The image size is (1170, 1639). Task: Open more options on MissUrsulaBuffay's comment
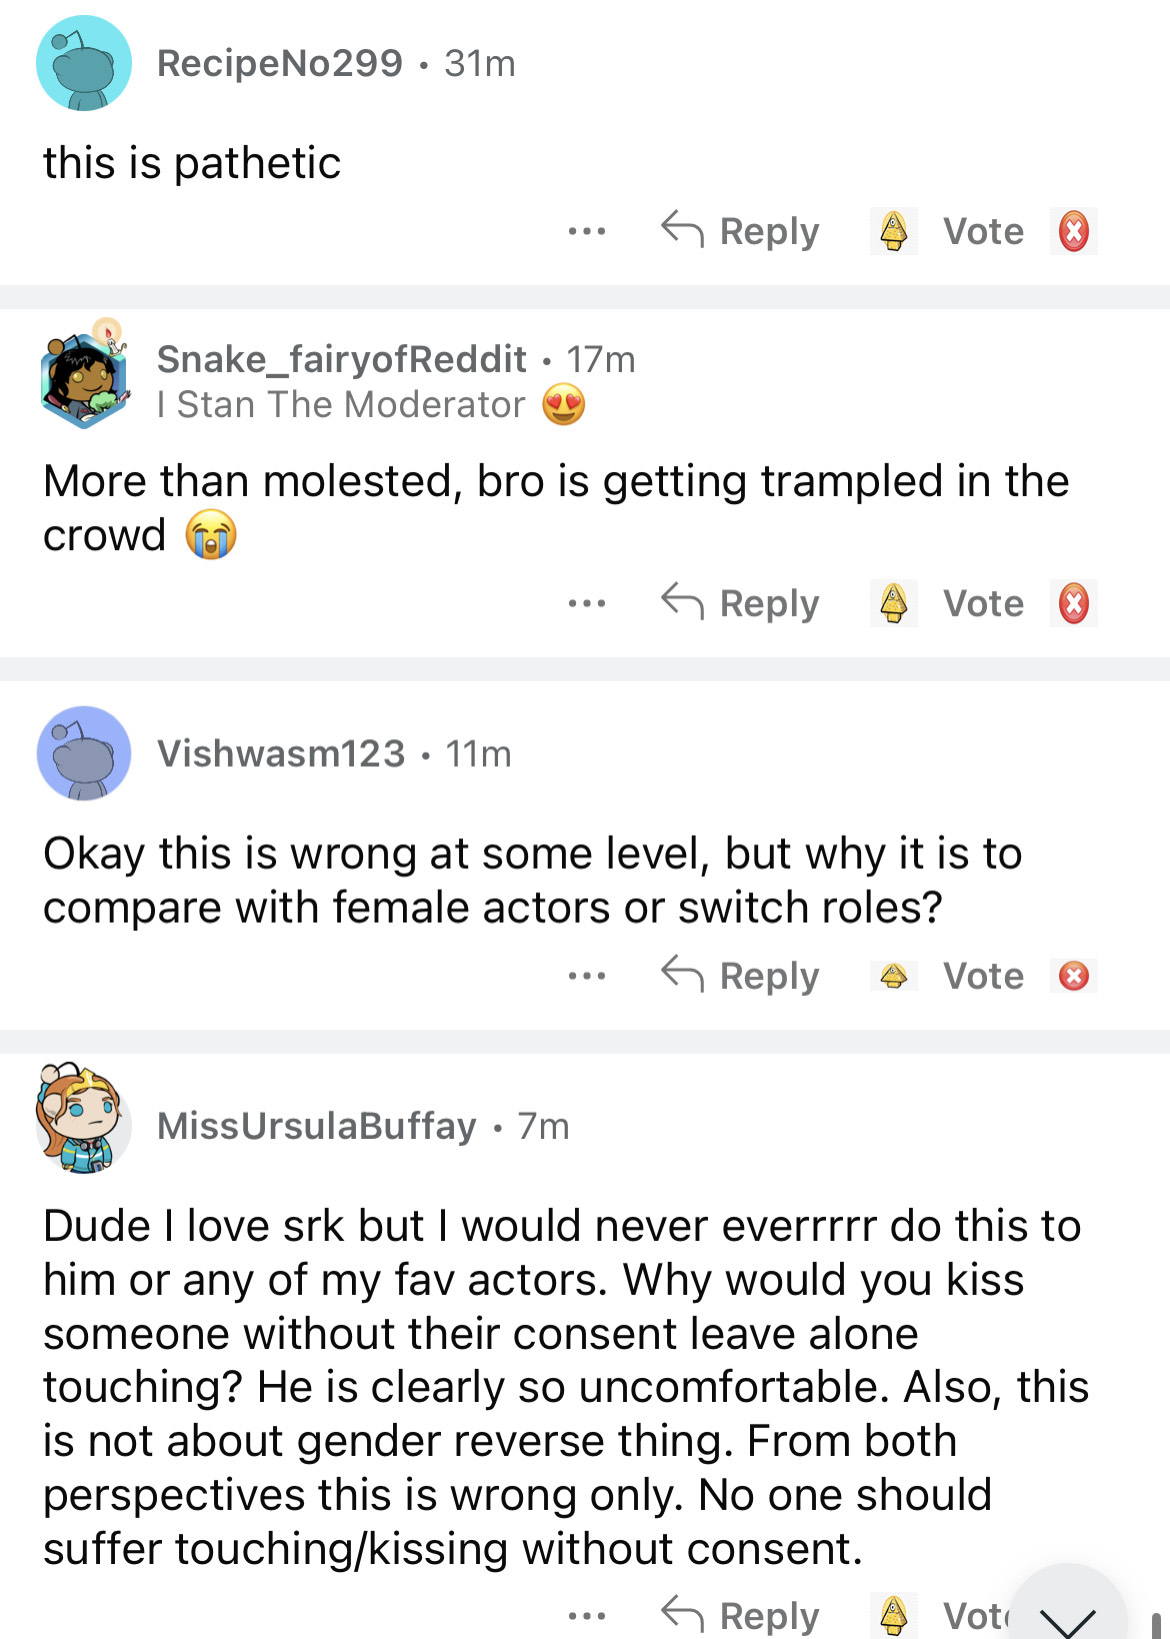586,1615
